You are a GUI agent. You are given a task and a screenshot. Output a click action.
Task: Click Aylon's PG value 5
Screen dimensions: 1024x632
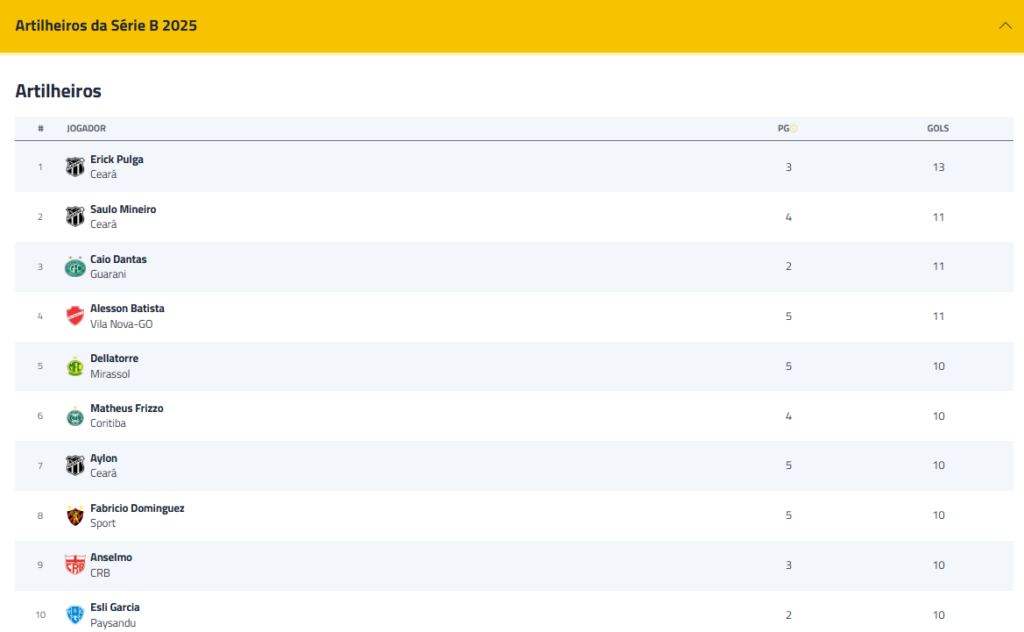[788, 466]
